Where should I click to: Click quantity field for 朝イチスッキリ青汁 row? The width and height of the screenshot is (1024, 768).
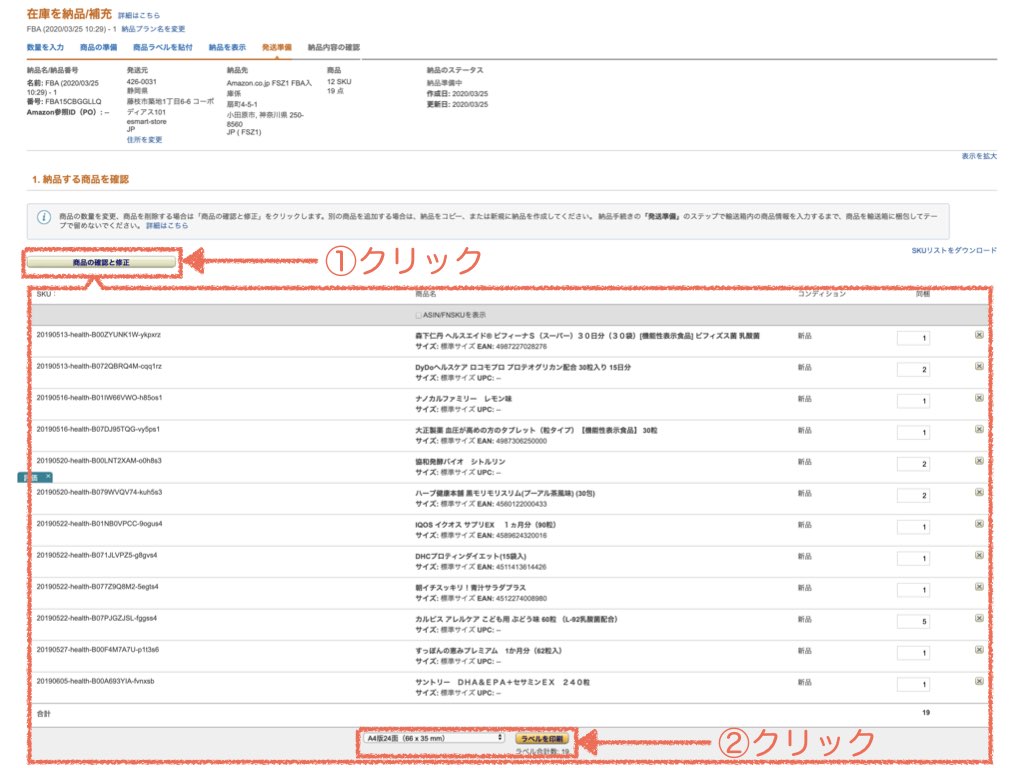pos(913,590)
